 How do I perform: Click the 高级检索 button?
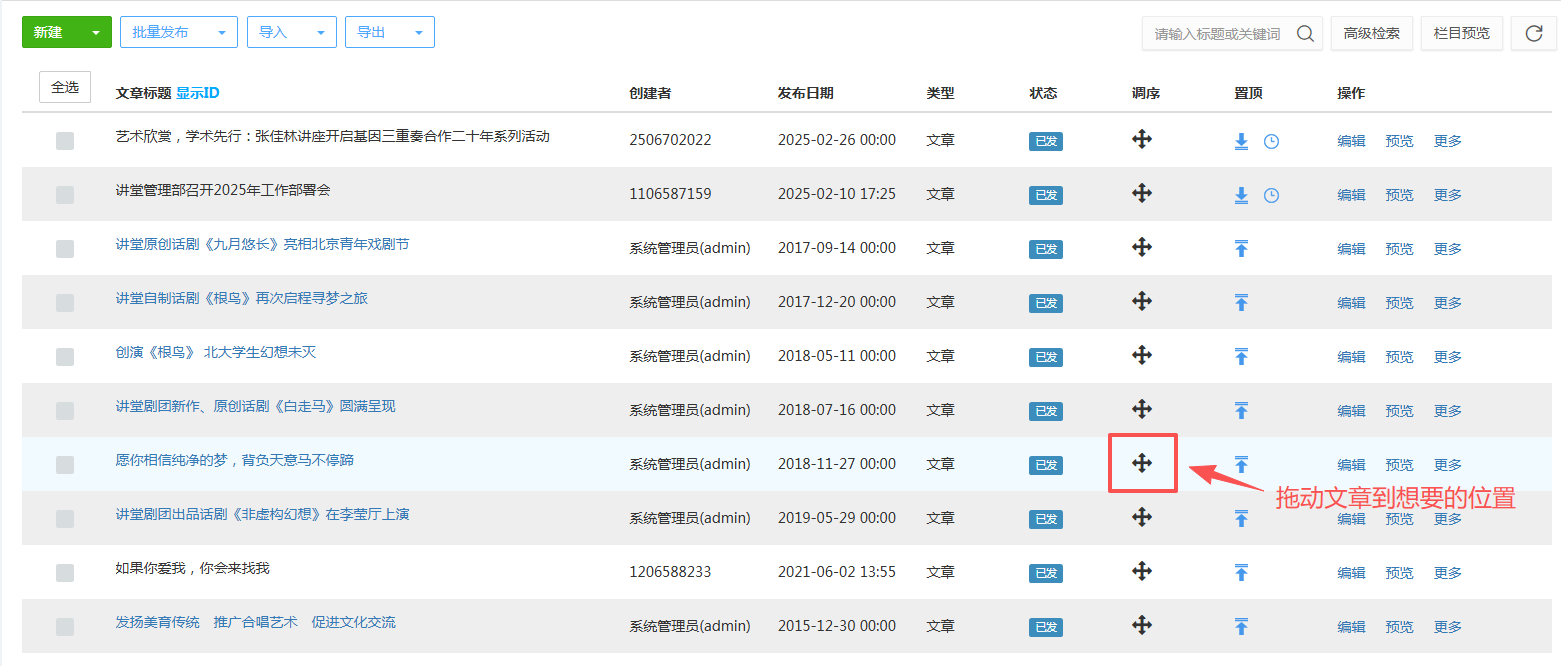1371,33
